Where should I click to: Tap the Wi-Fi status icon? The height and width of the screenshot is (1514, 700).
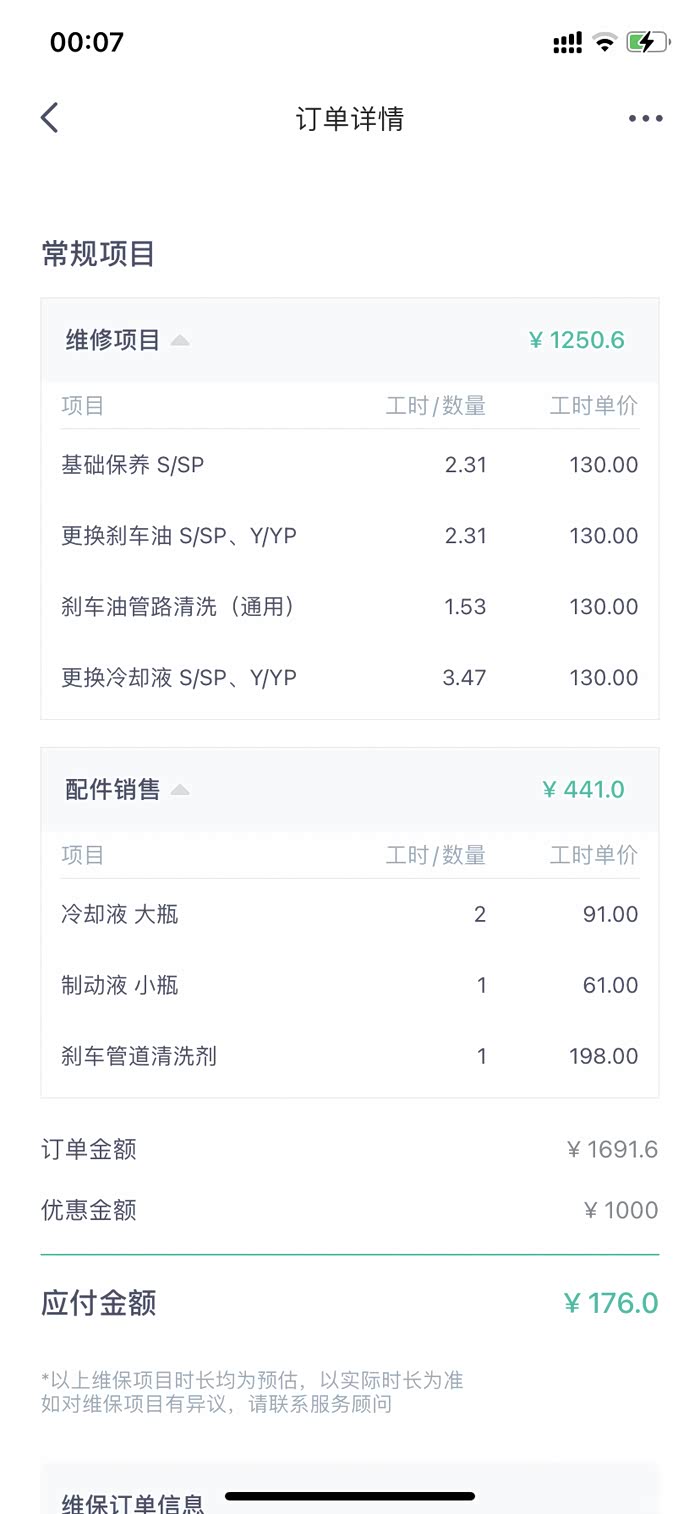[x=604, y=42]
